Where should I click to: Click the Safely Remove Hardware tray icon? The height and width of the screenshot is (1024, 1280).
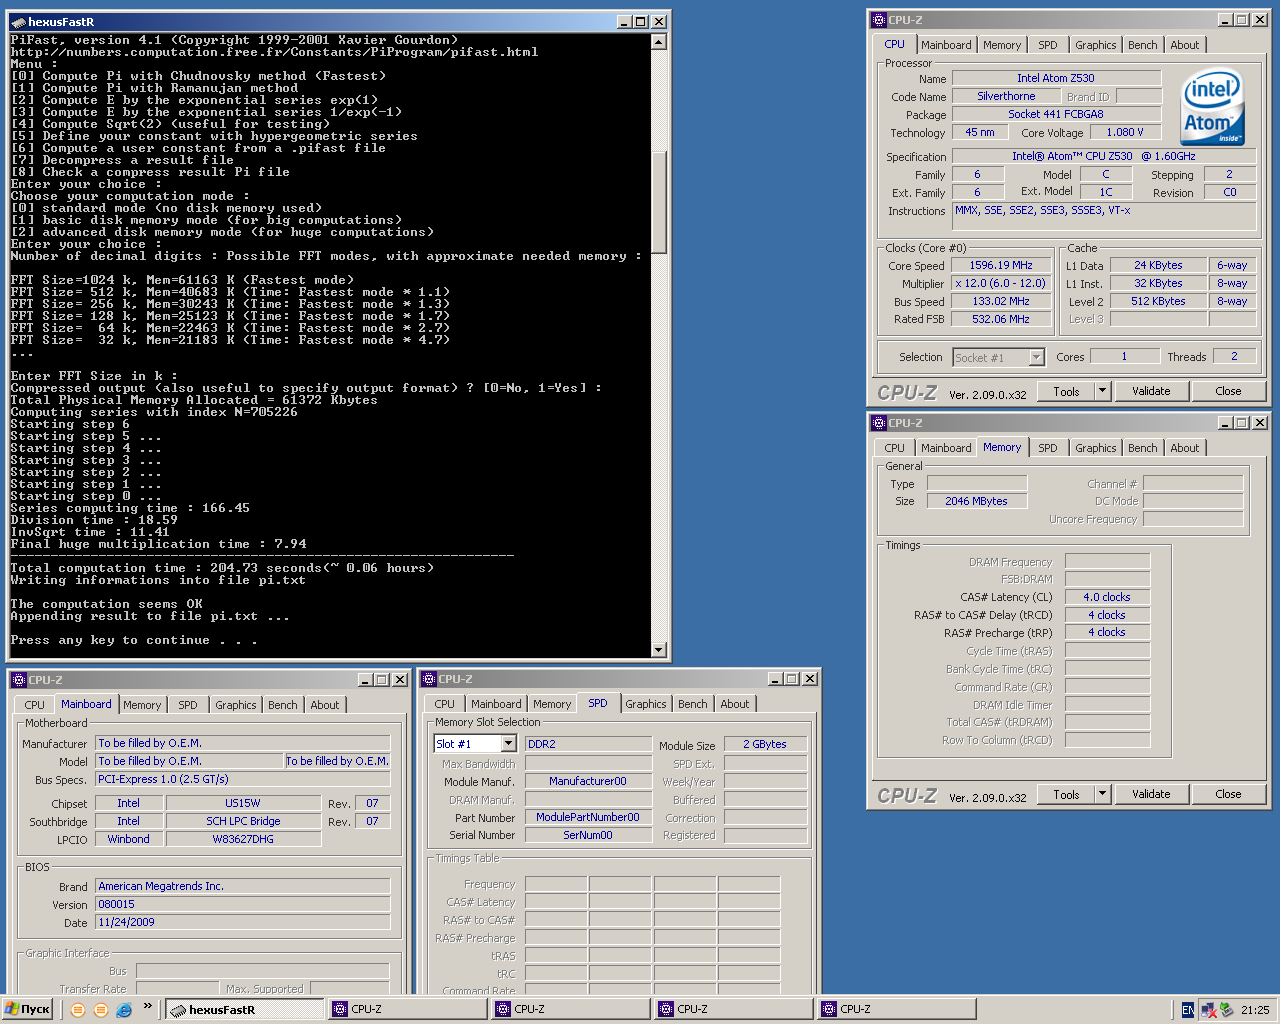click(1226, 1010)
